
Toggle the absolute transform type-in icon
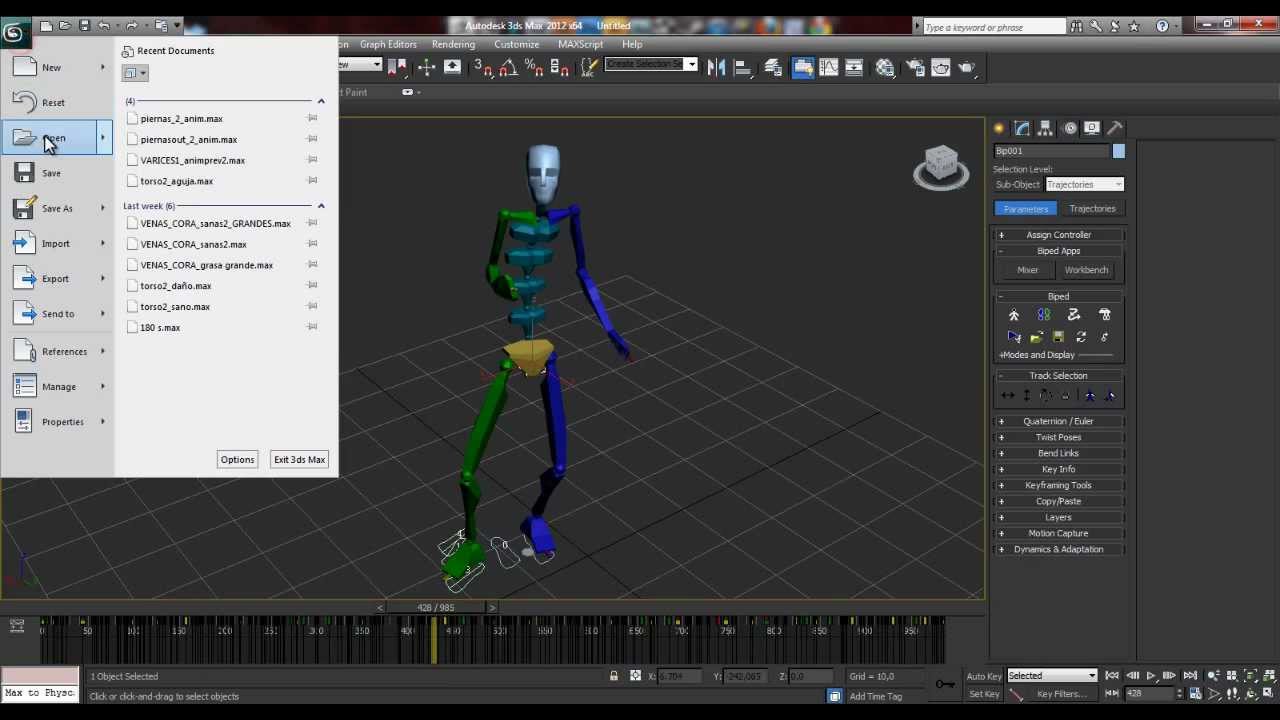tap(635, 676)
